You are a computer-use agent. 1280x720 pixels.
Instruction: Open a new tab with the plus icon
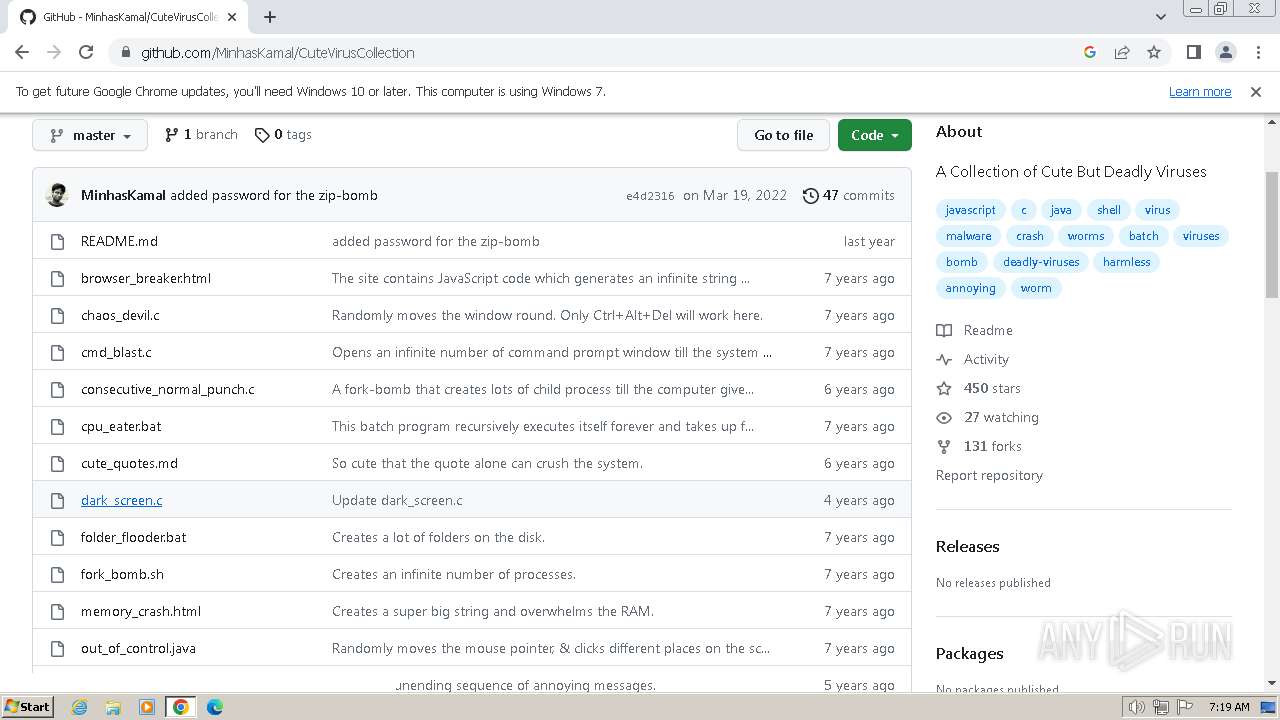tap(270, 16)
